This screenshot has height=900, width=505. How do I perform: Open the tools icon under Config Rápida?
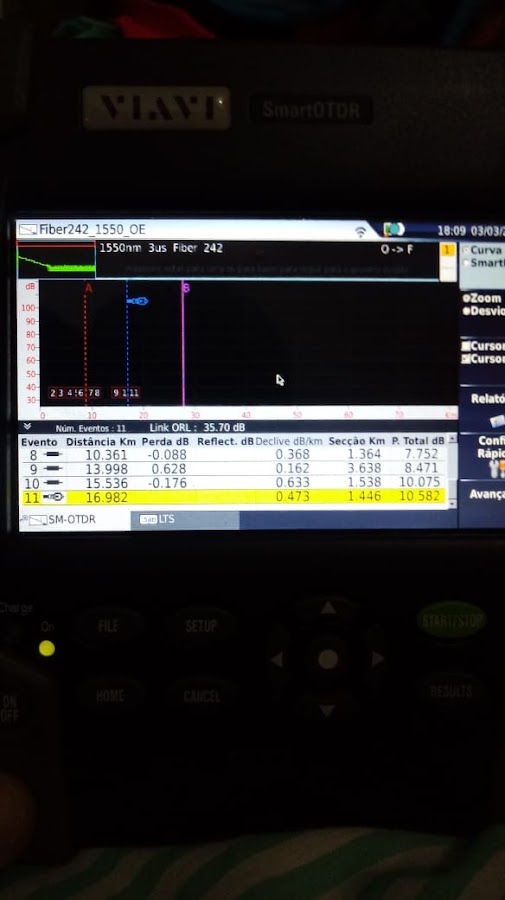[498, 470]
